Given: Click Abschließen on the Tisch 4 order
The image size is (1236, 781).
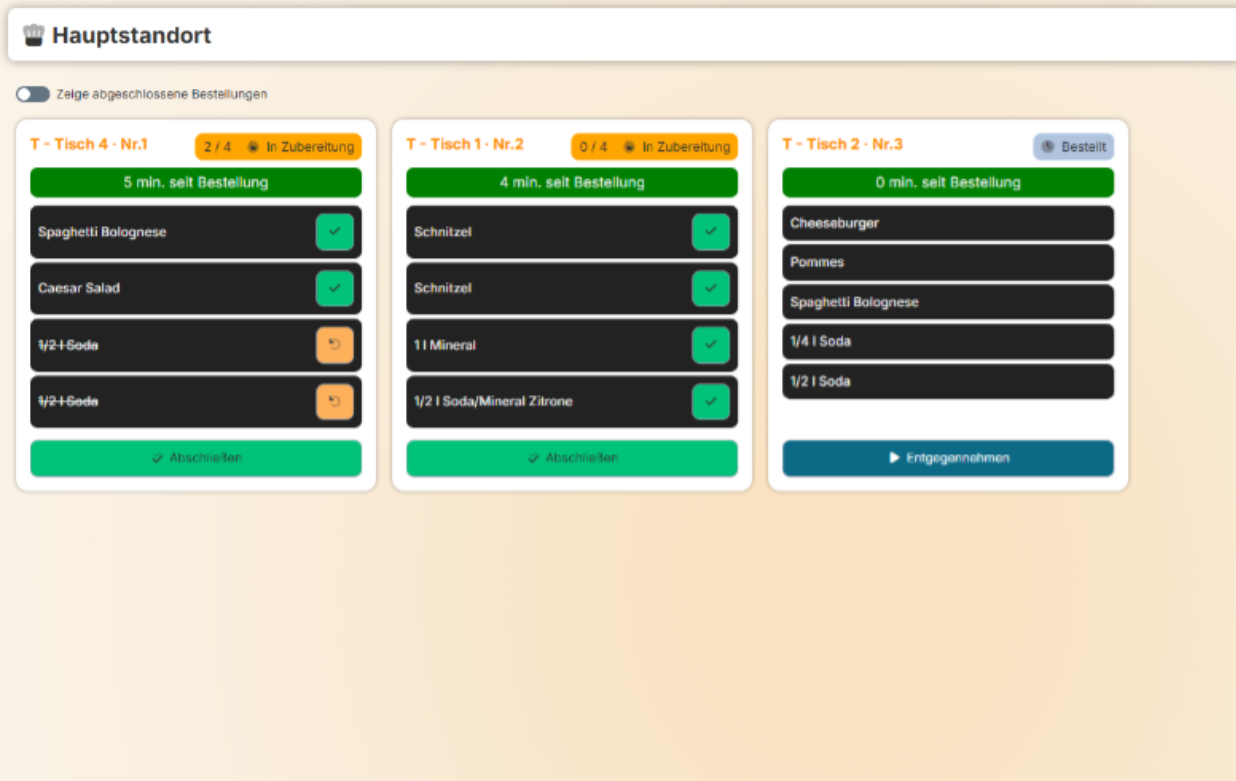Looking at the screenshot, I should 196,458.
